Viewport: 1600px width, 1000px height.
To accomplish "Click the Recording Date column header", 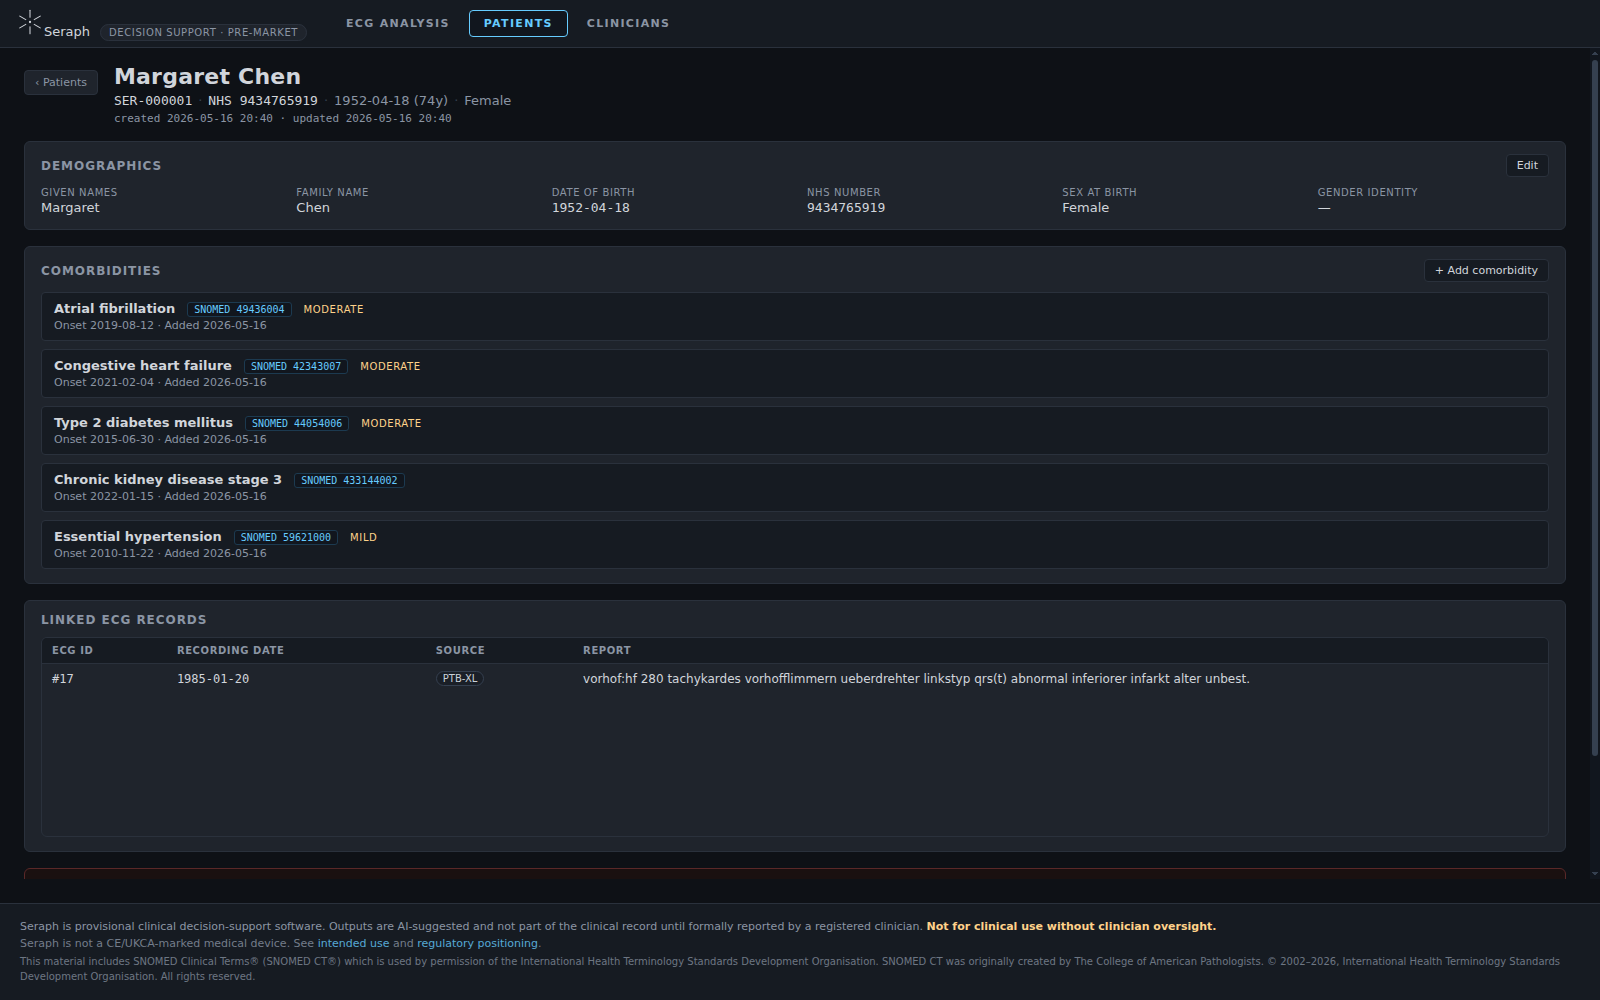I will pos(230,650).
